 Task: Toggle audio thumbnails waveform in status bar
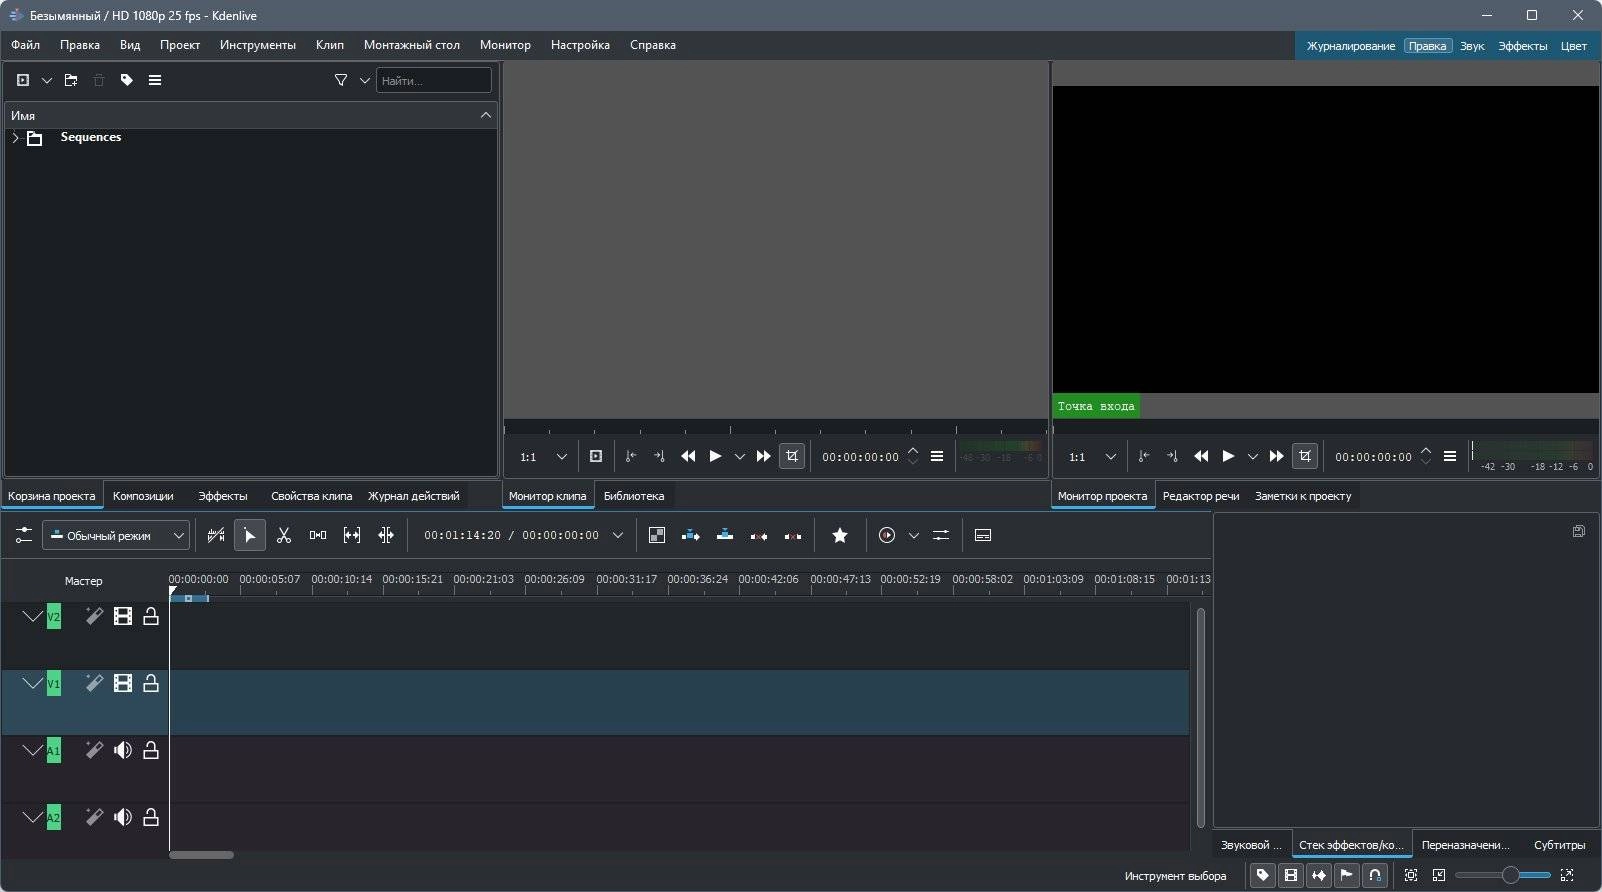tap(1319, 876)
